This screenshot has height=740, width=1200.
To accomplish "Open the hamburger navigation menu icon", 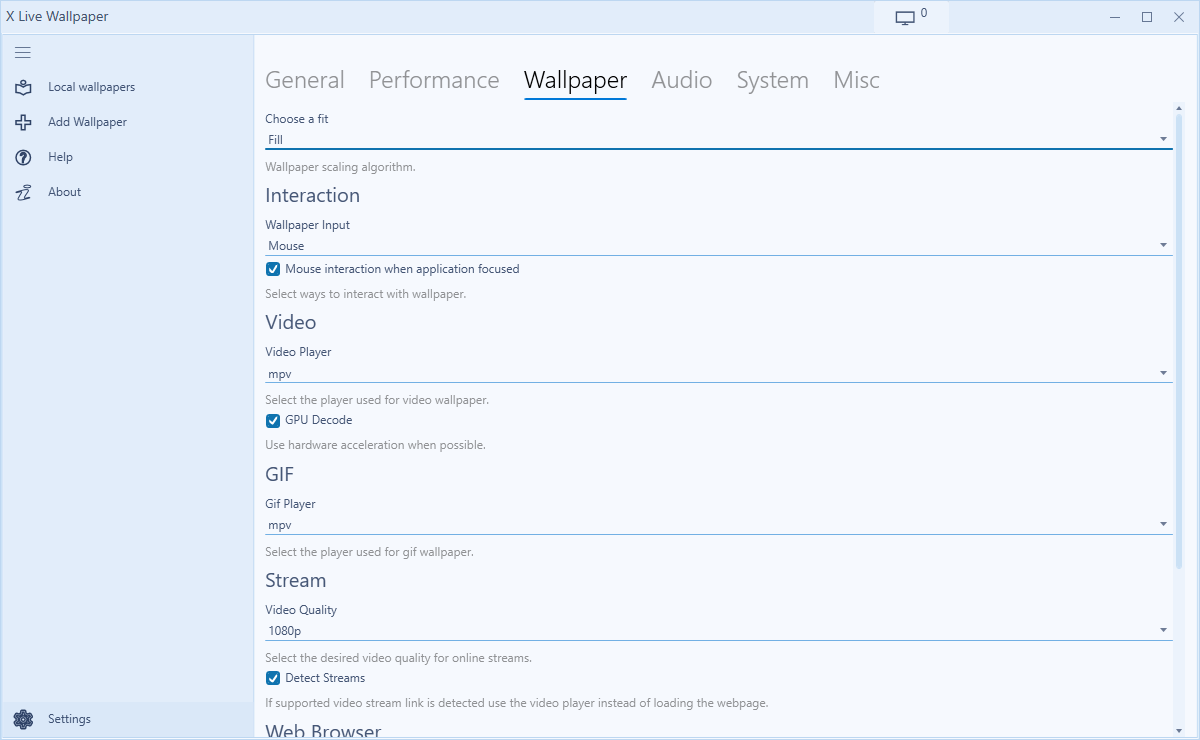I will [x=22, y=52].
